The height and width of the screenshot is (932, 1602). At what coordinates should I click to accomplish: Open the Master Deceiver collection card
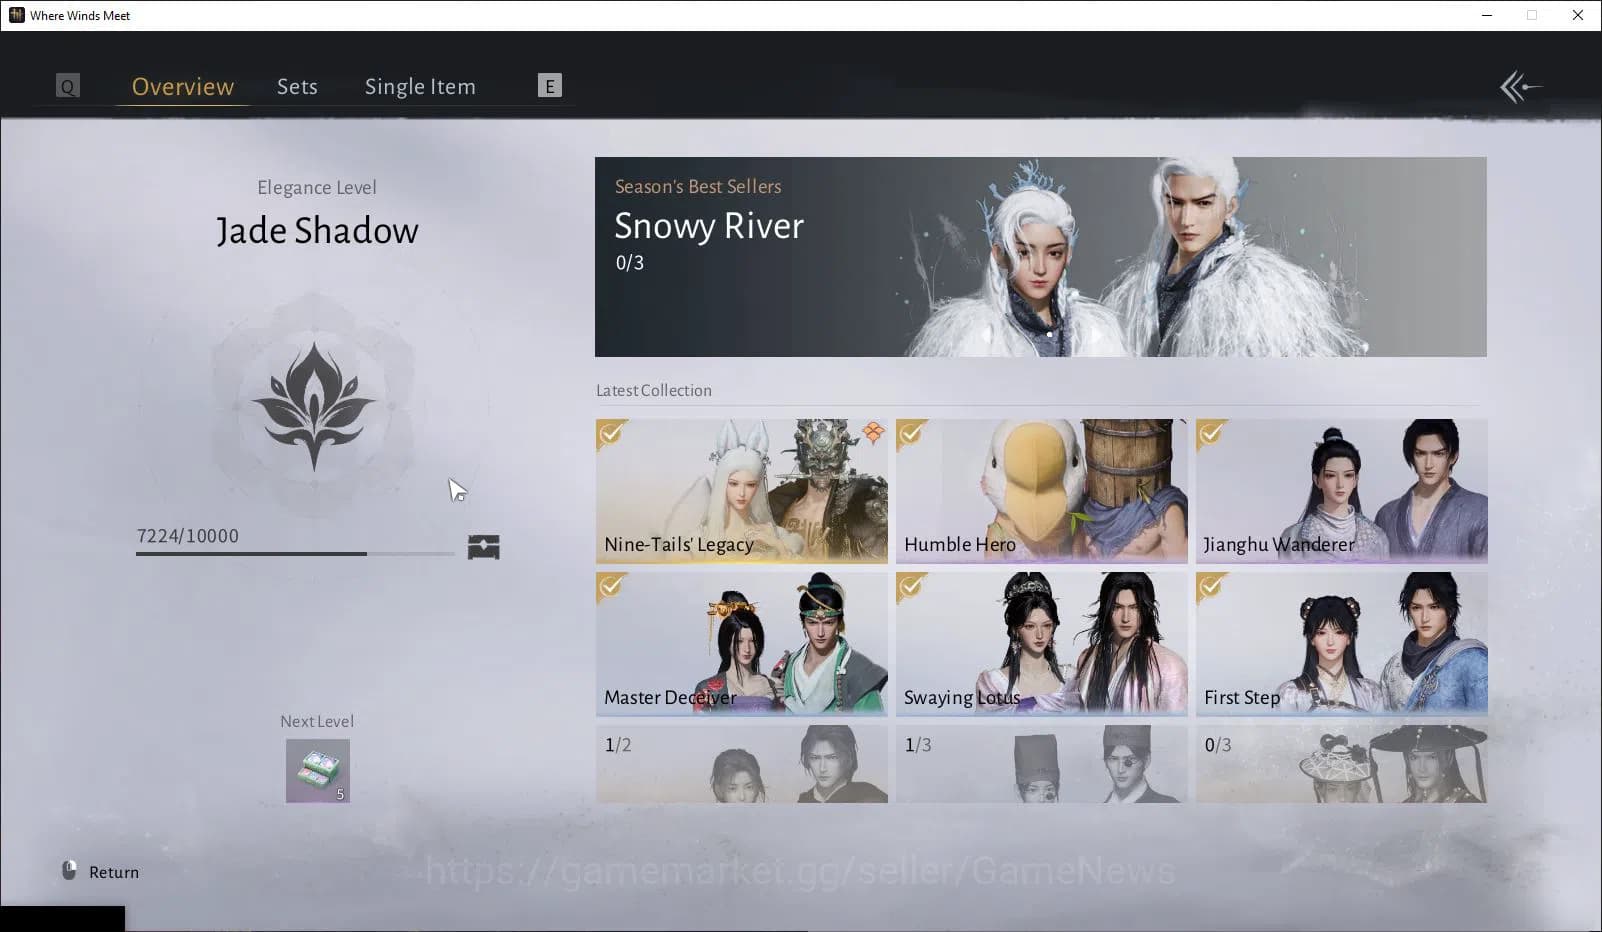click(x=742, y=644)
